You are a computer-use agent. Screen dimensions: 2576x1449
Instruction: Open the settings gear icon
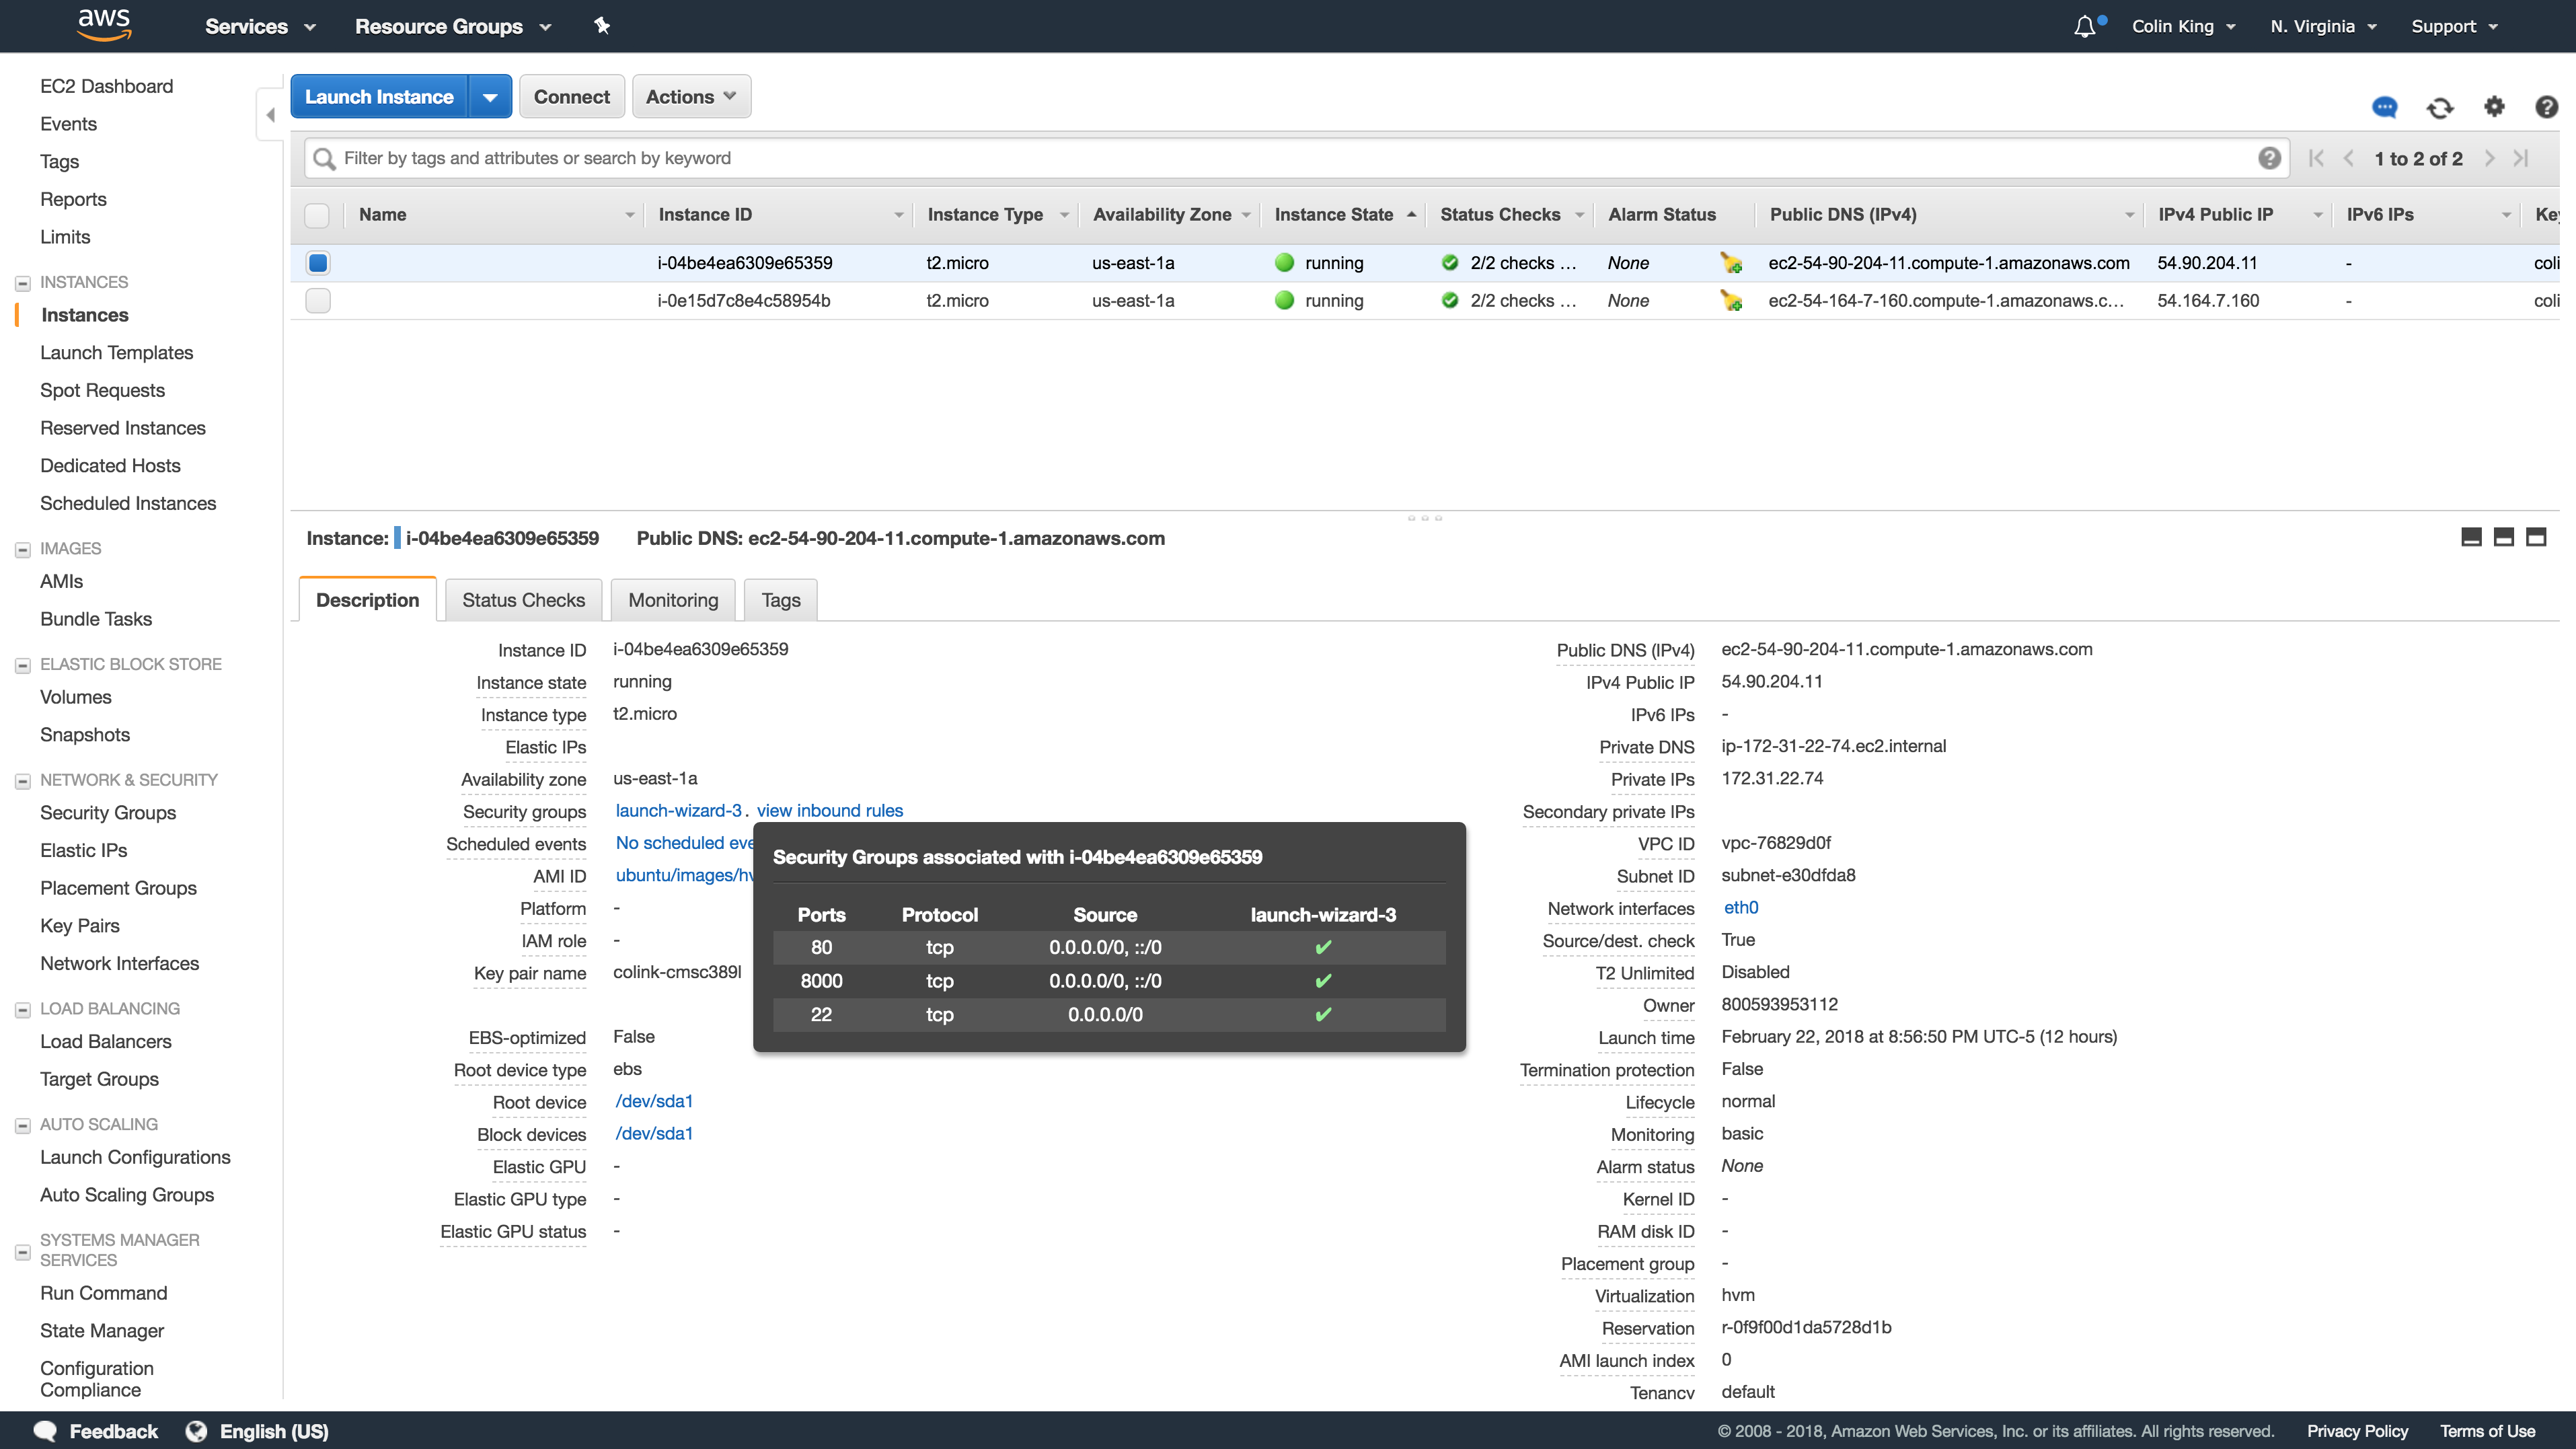[x=2494, y=107]
